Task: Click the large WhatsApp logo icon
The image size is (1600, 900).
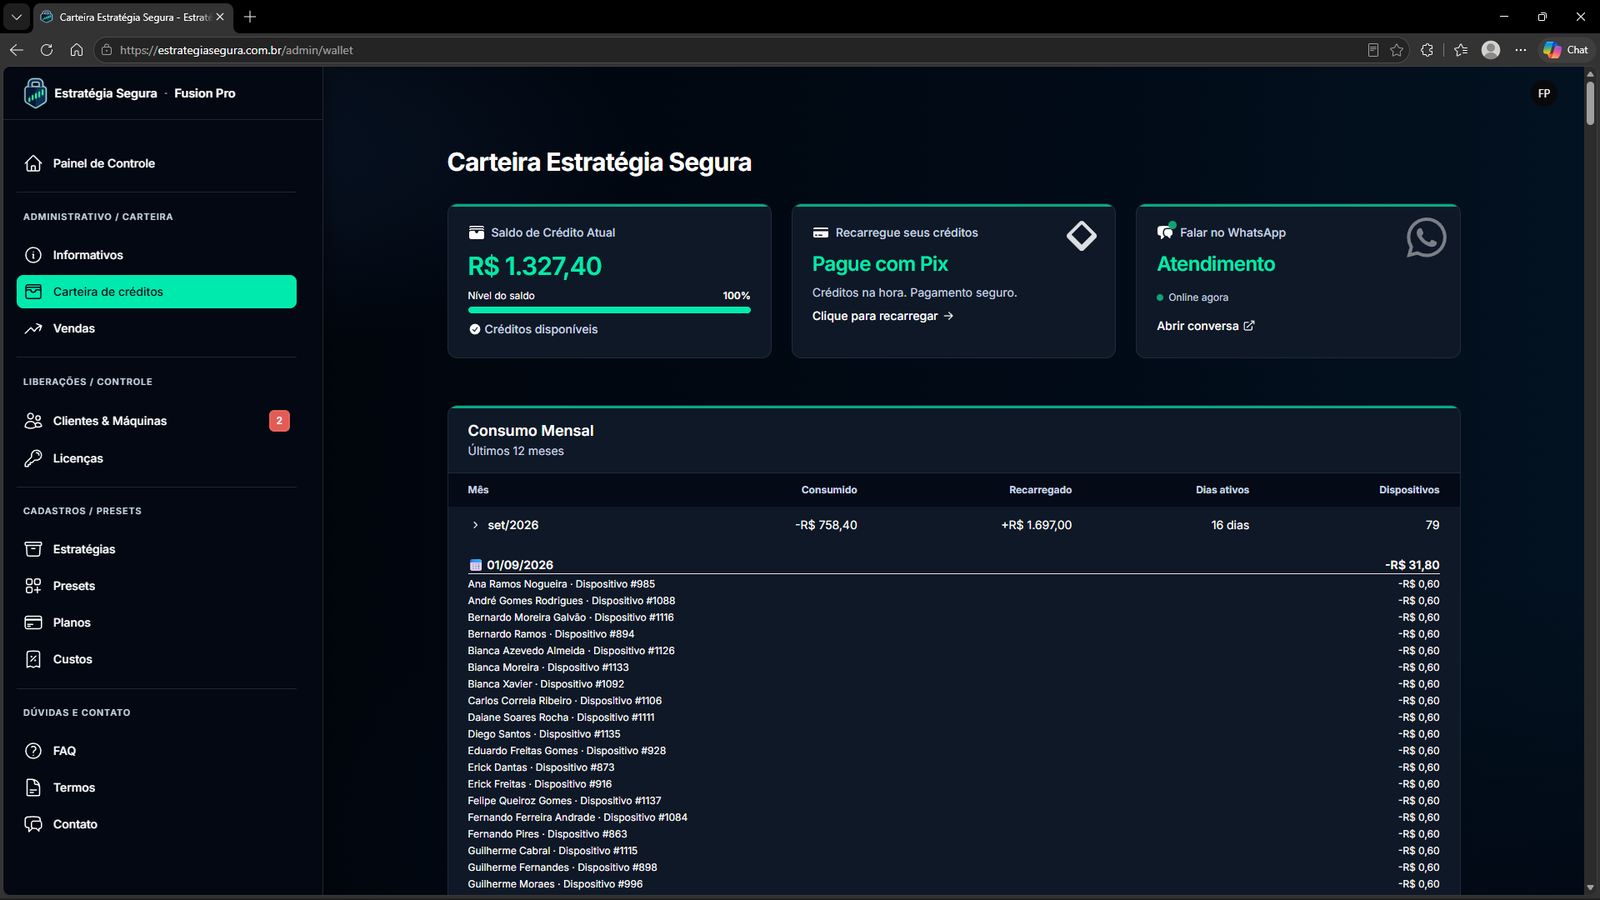Action: [x=1426, y=238]
